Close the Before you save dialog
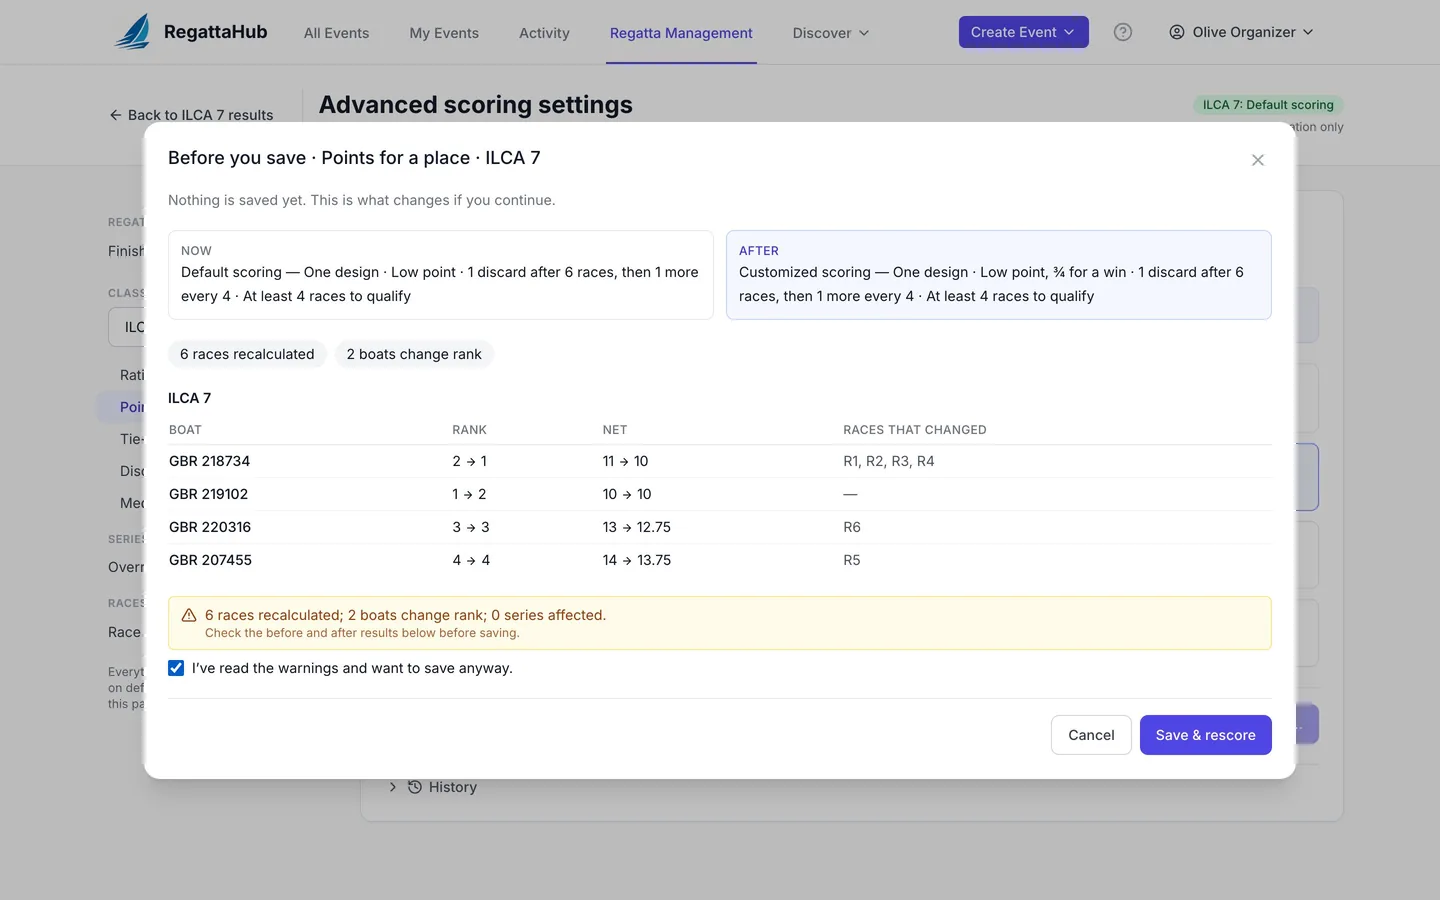The height and width of the screenshot is (900, 1440). (x=1258, y=160)
